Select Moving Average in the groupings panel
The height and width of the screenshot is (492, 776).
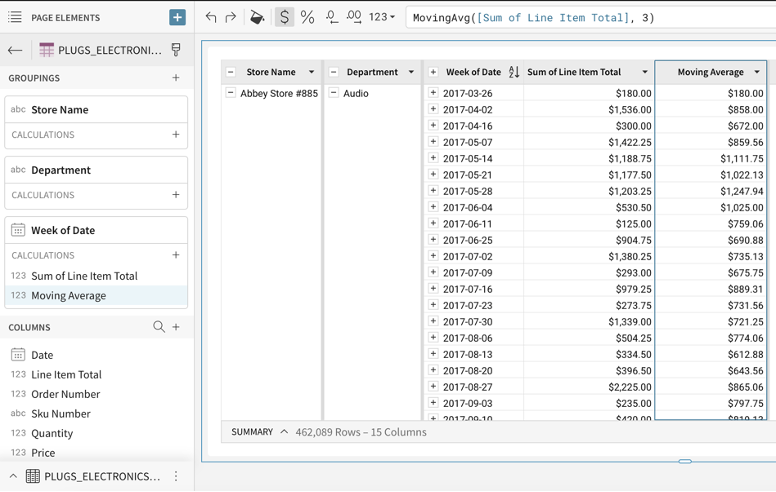[68, 296]
